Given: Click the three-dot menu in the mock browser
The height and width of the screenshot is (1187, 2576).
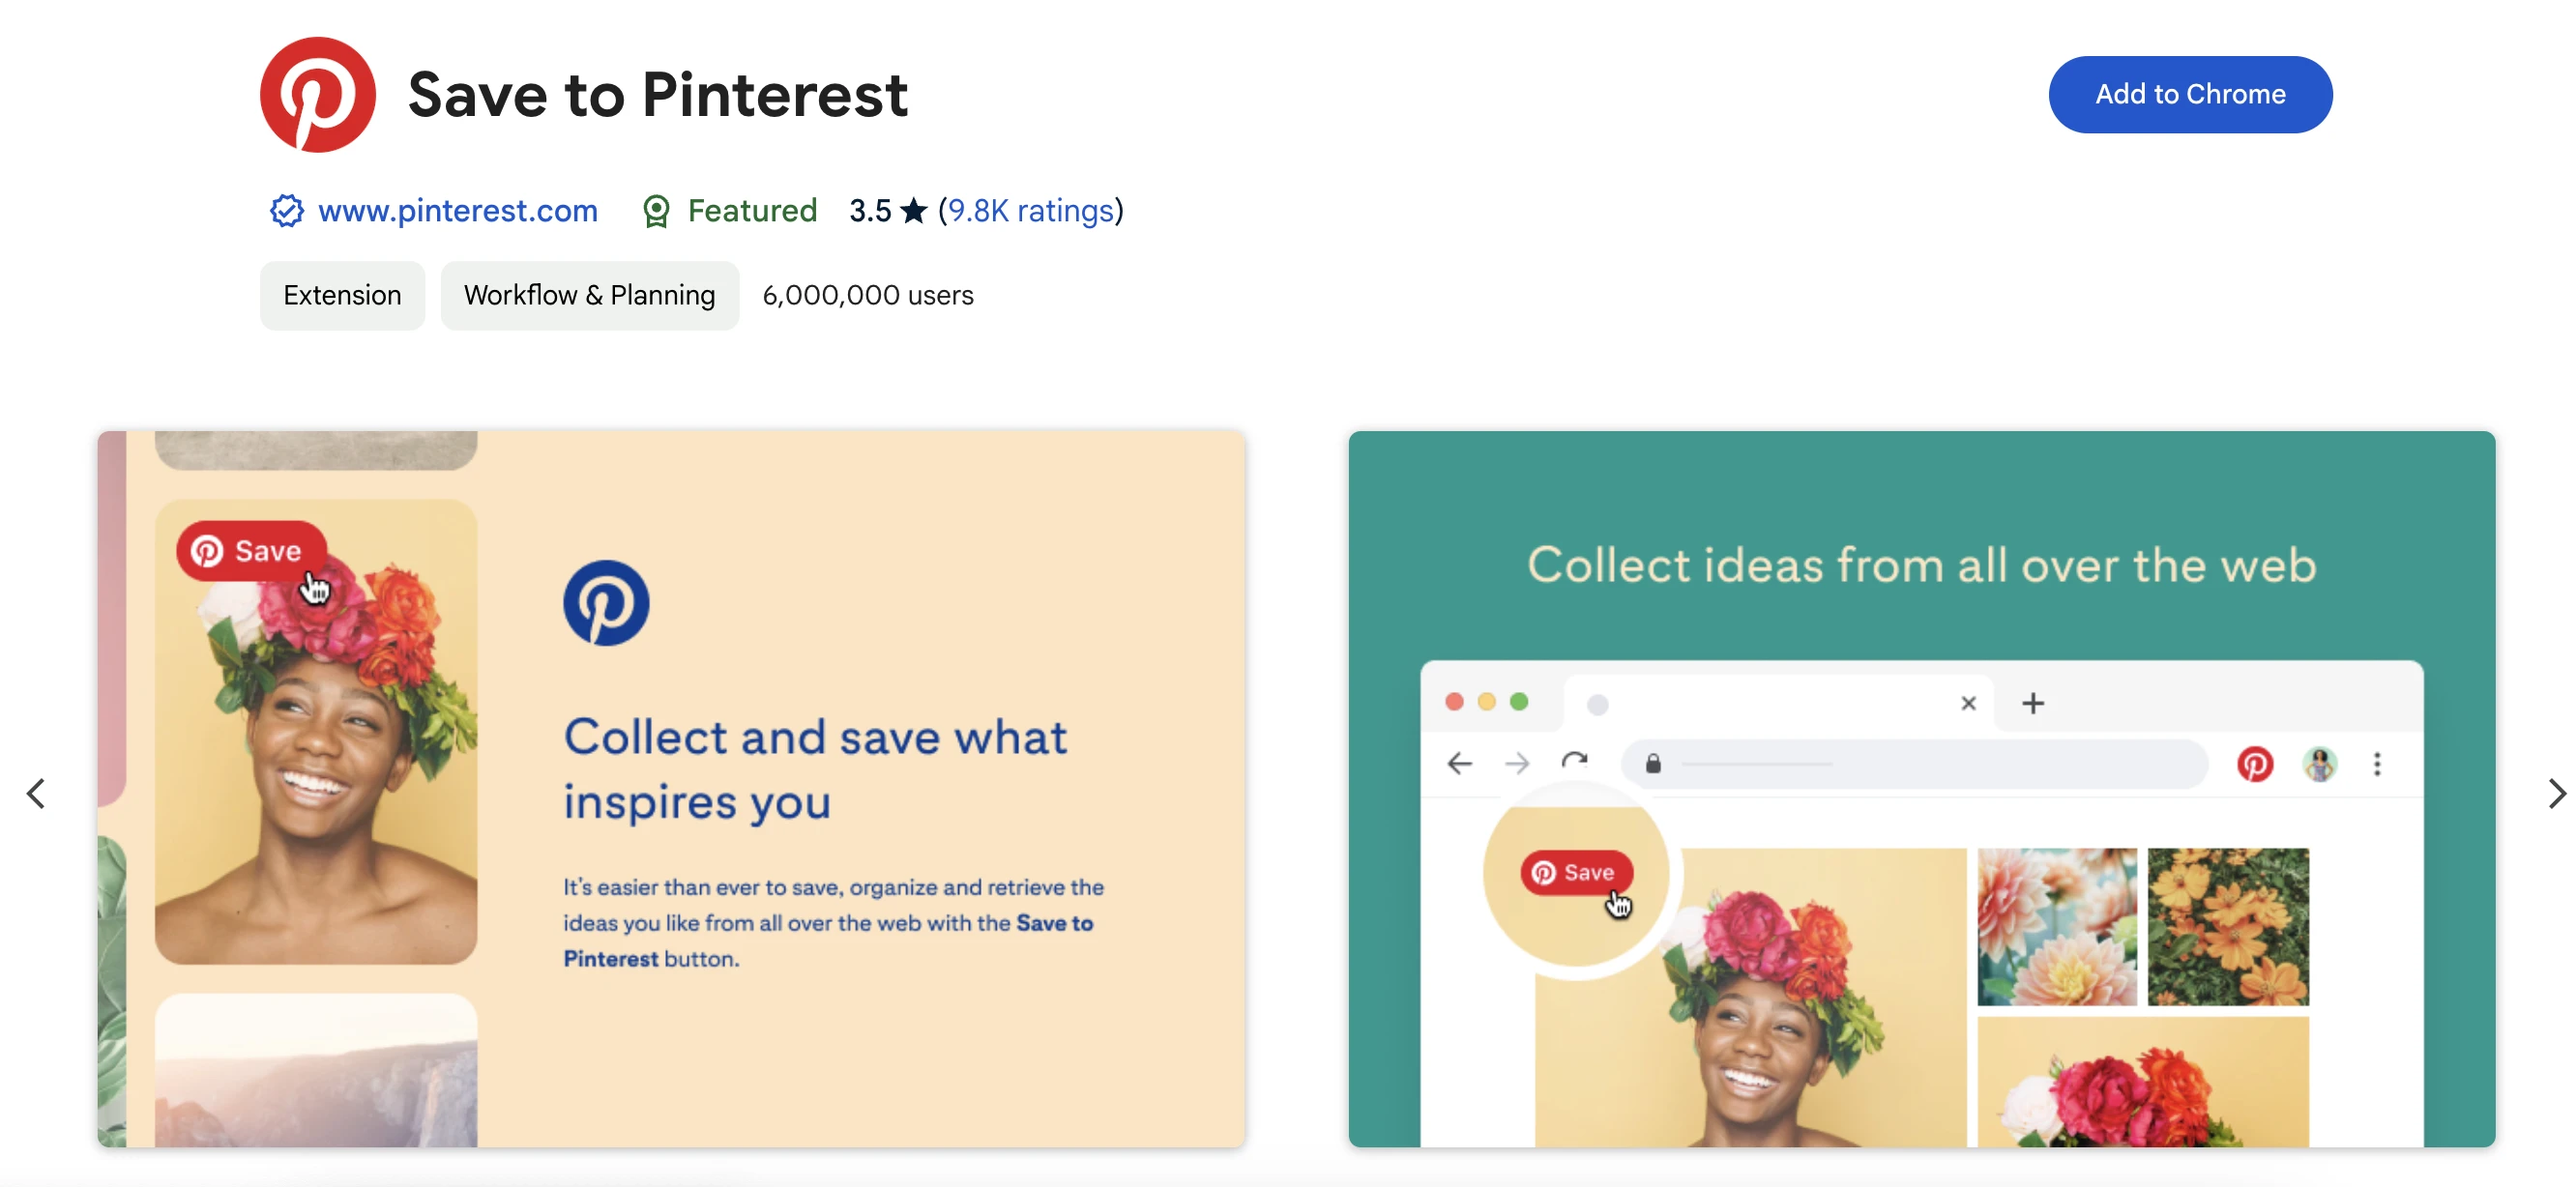Looking at the screenshot, I should coord(2377,765).
